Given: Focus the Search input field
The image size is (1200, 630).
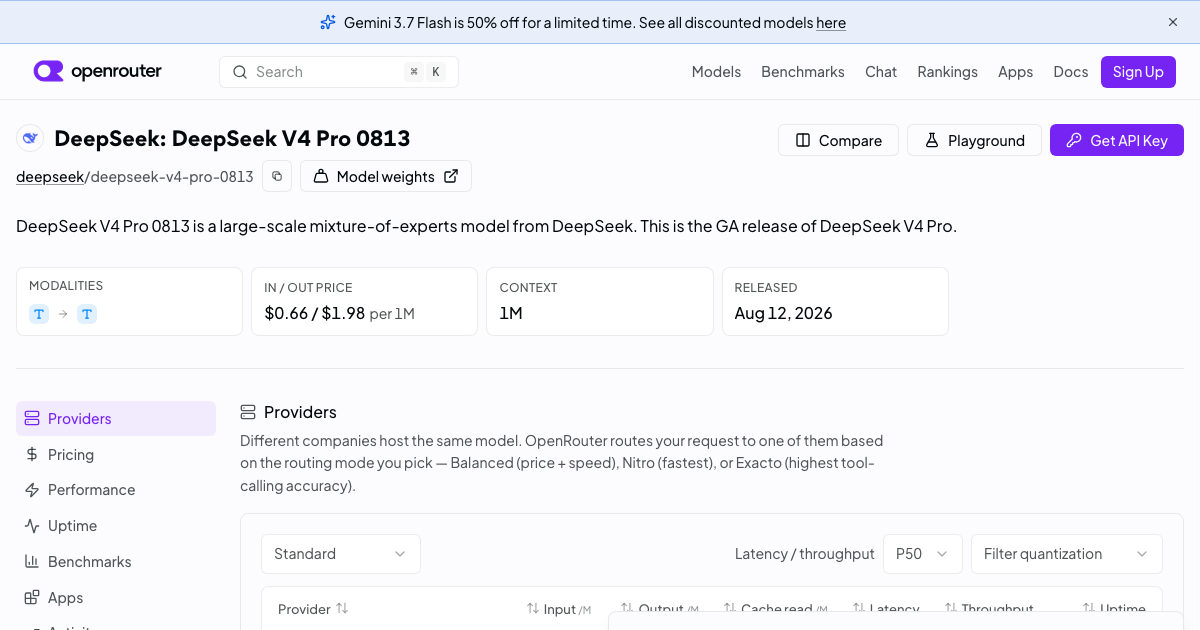Looking at the screenshot, I should pyautogui.click(x=339, y=72).
